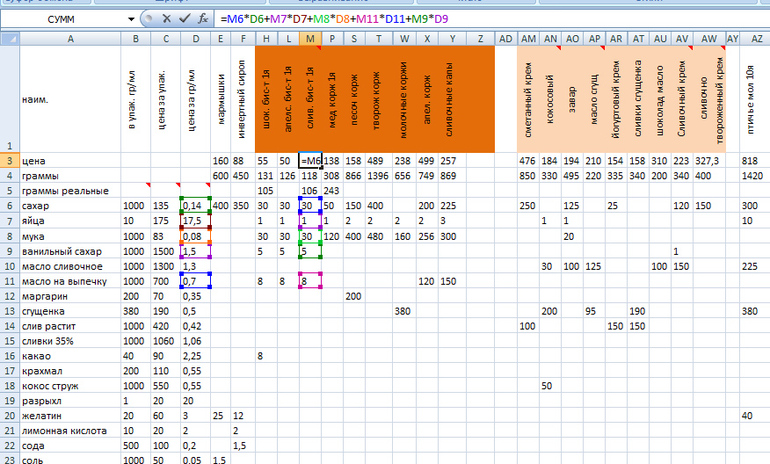Click the blue-outlined cell with 0,7

pyautogui.click(x=194, y=283)
